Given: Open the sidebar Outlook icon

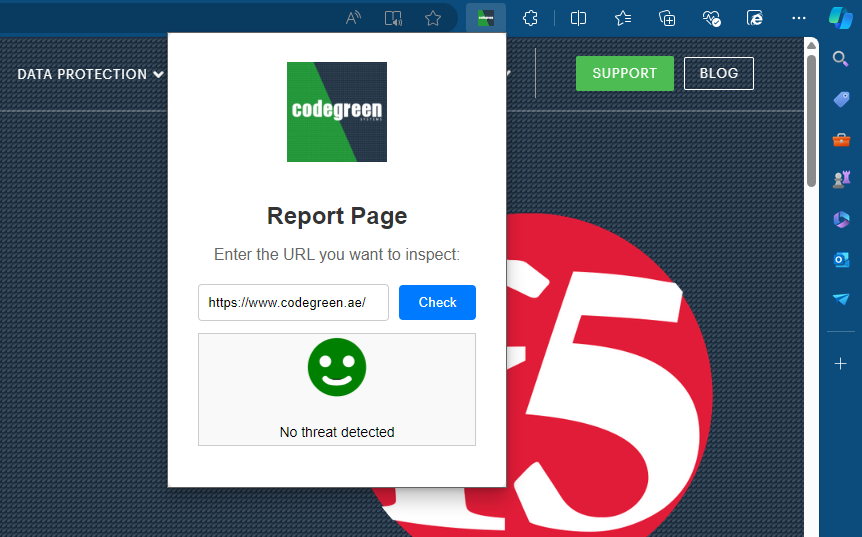Looking at the screenshot, I should point(841,259).
